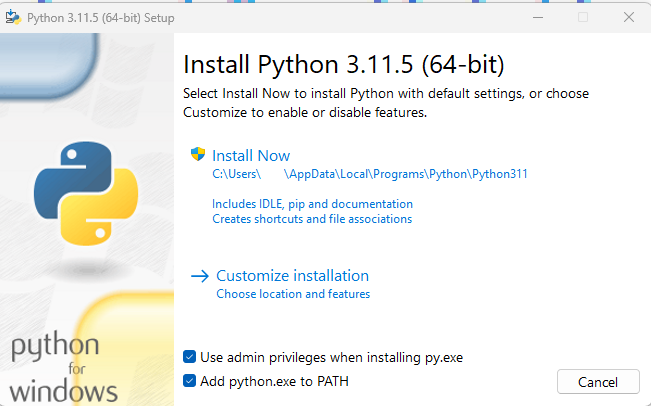The width and height of the screenshot is (651, 406).
Task: Click the arrow icon beside Customize installation
Action: pyautogui.click(x=200, y=276)
